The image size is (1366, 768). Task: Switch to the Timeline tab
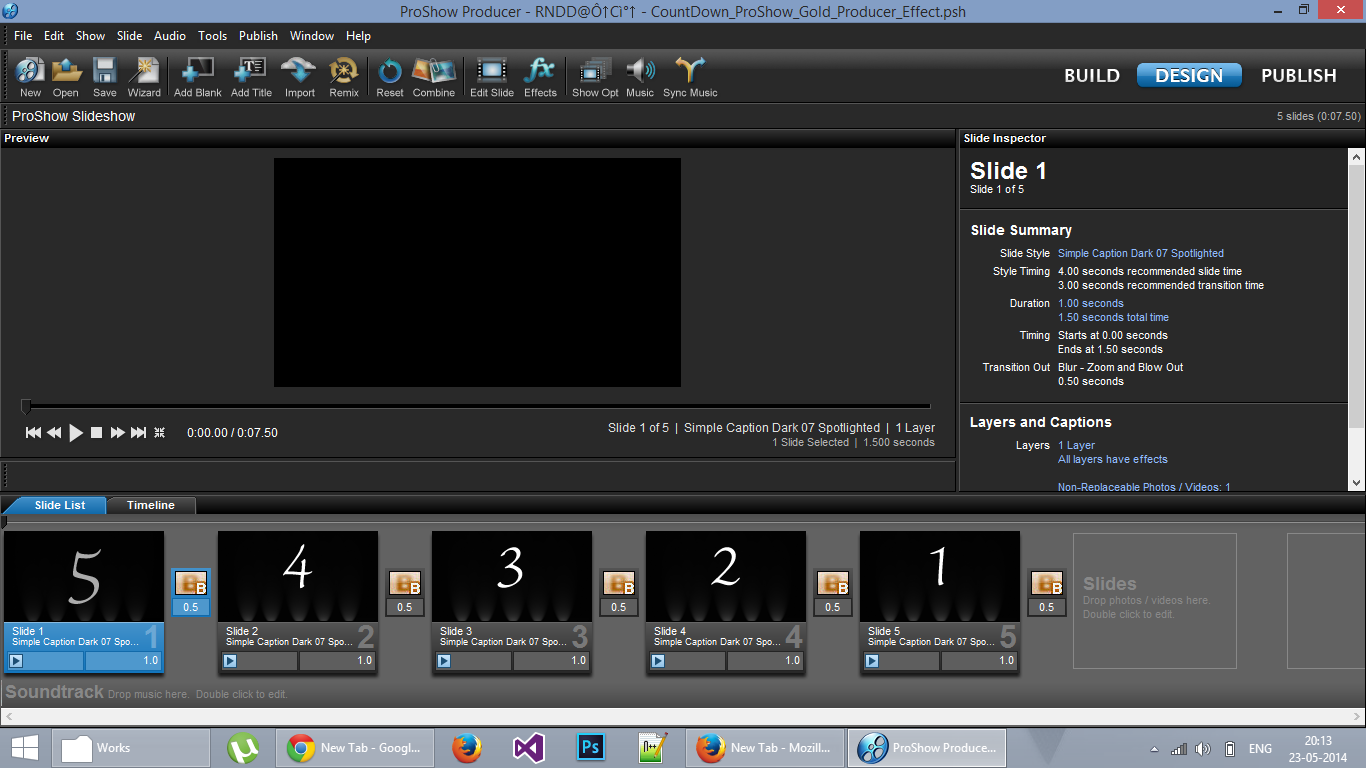pos(151,505)
